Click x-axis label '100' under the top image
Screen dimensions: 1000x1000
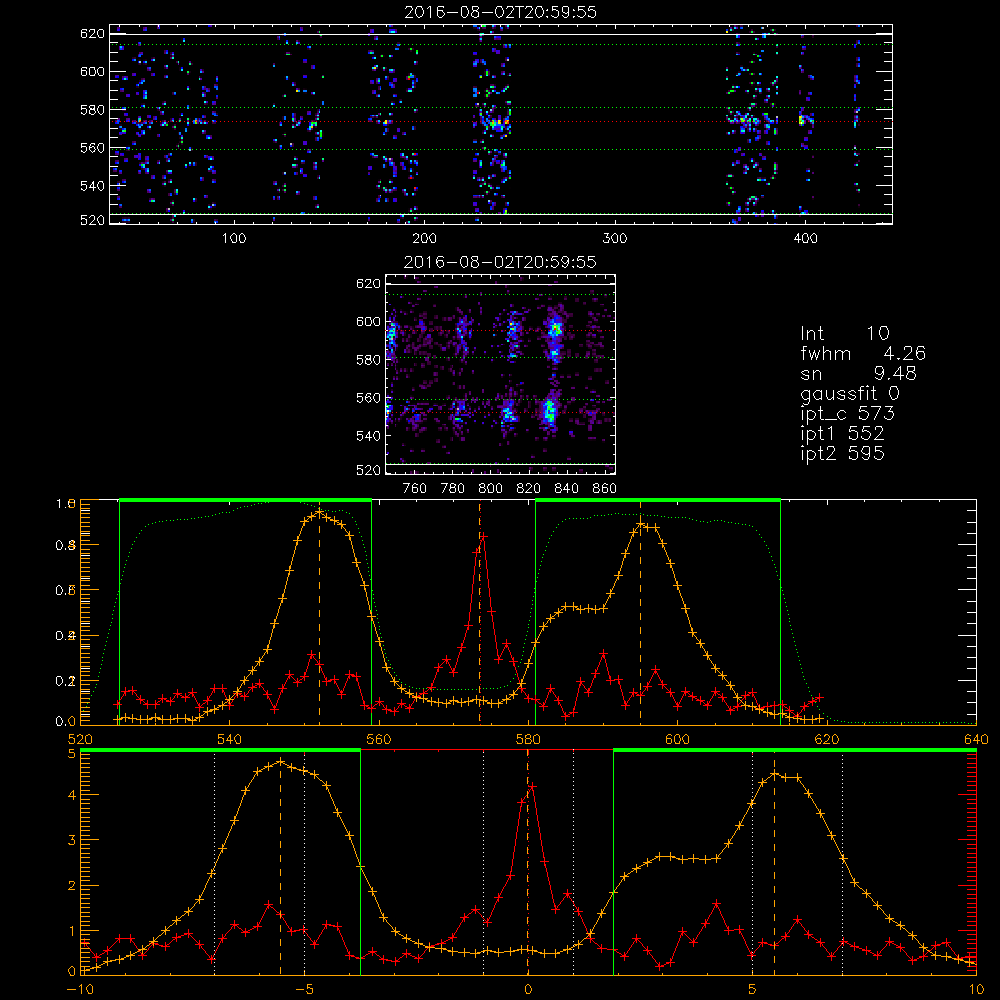pyautogui.click(x=233, y=239)
